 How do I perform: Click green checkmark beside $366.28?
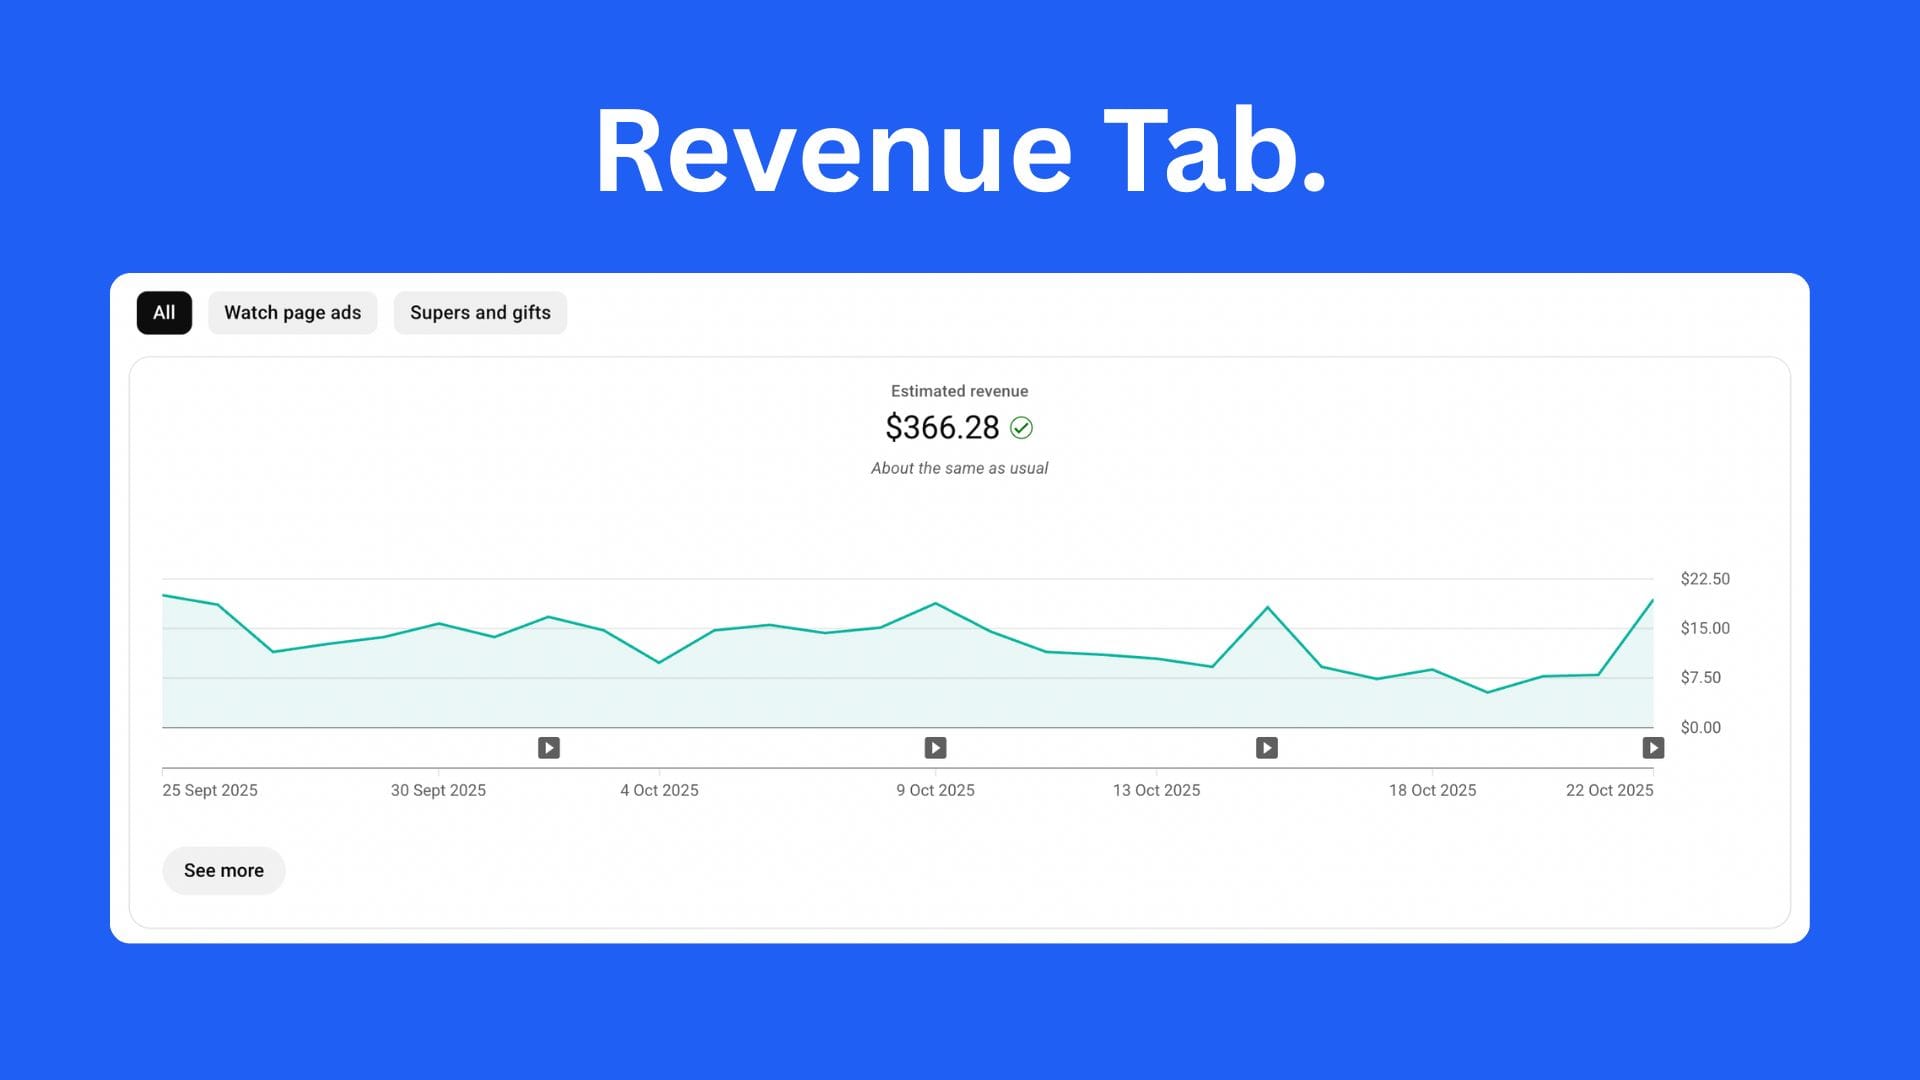[1021, 428]
